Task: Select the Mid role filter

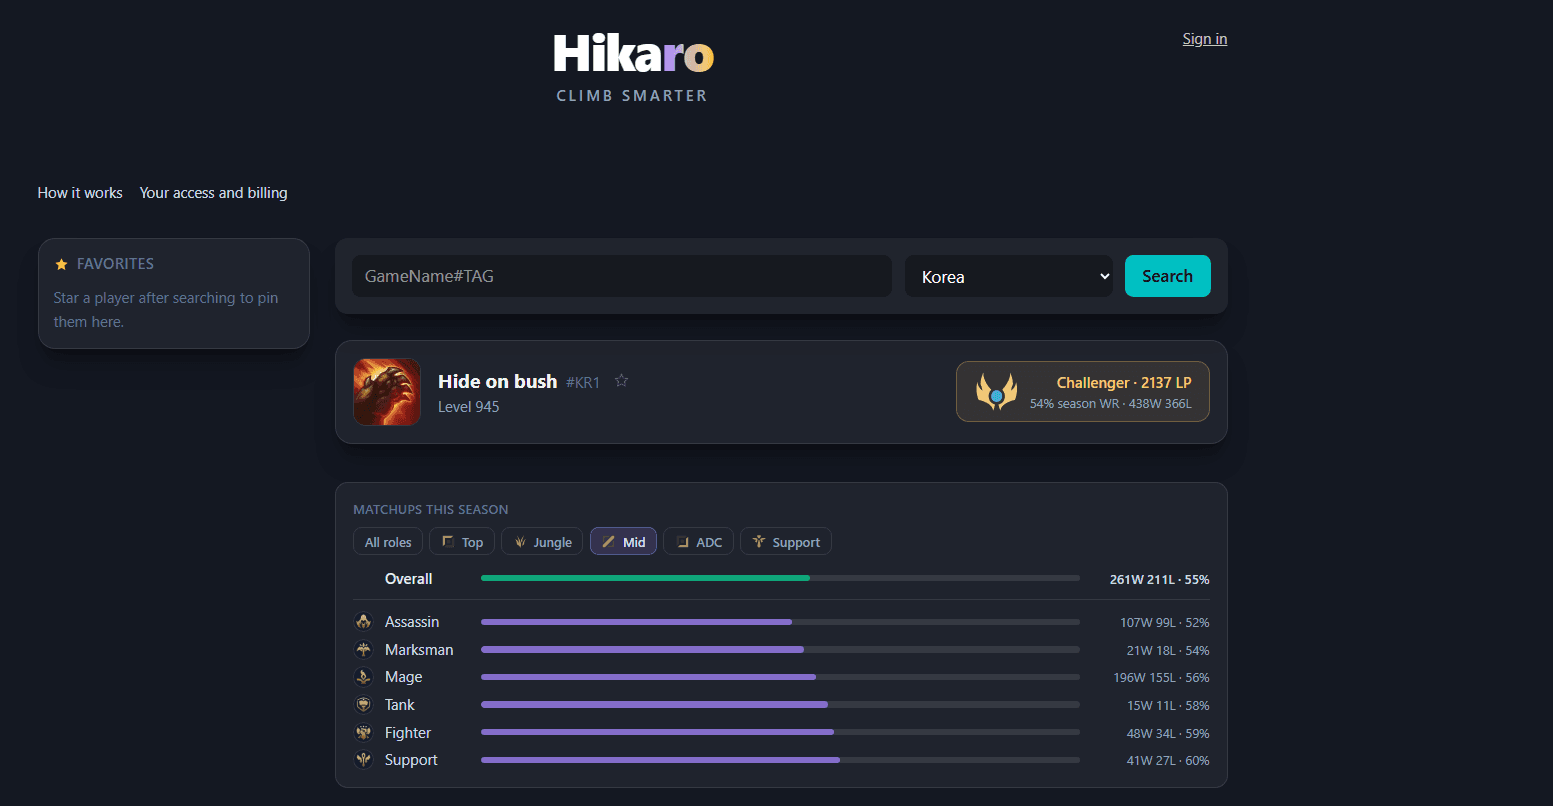Action: click(624, 542)
